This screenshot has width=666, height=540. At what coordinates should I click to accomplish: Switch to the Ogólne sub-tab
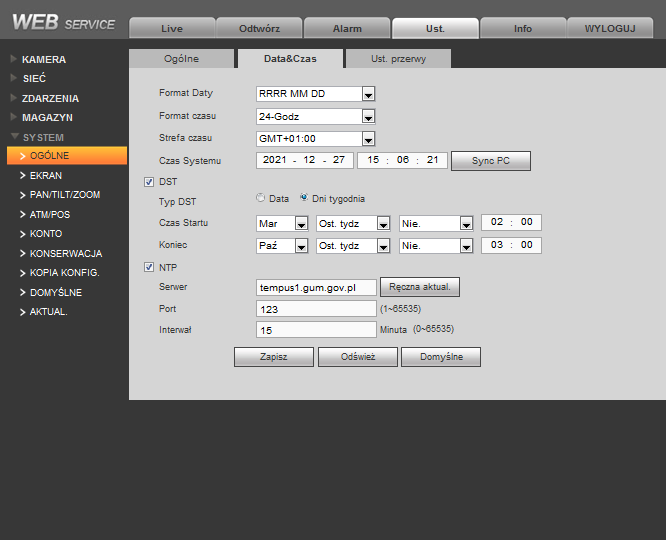181,59
